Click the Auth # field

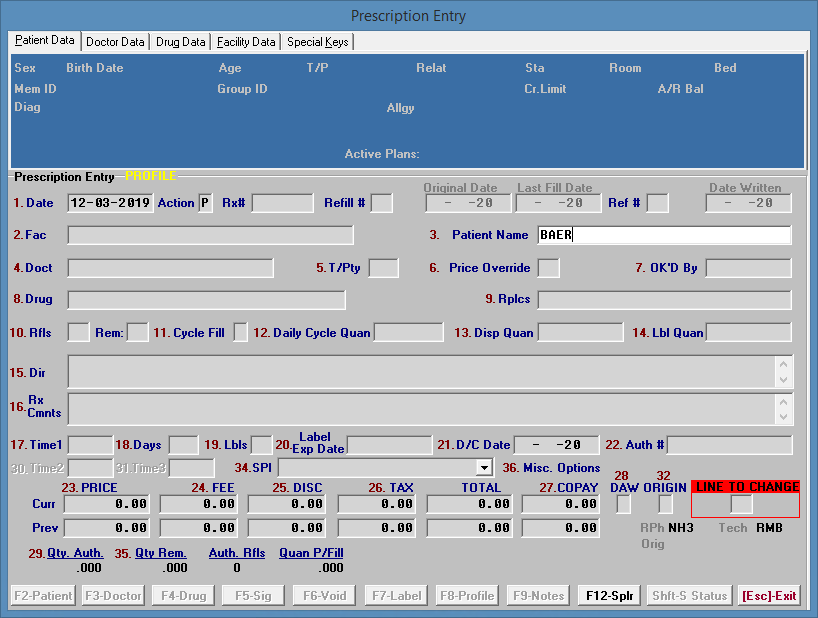729,444
